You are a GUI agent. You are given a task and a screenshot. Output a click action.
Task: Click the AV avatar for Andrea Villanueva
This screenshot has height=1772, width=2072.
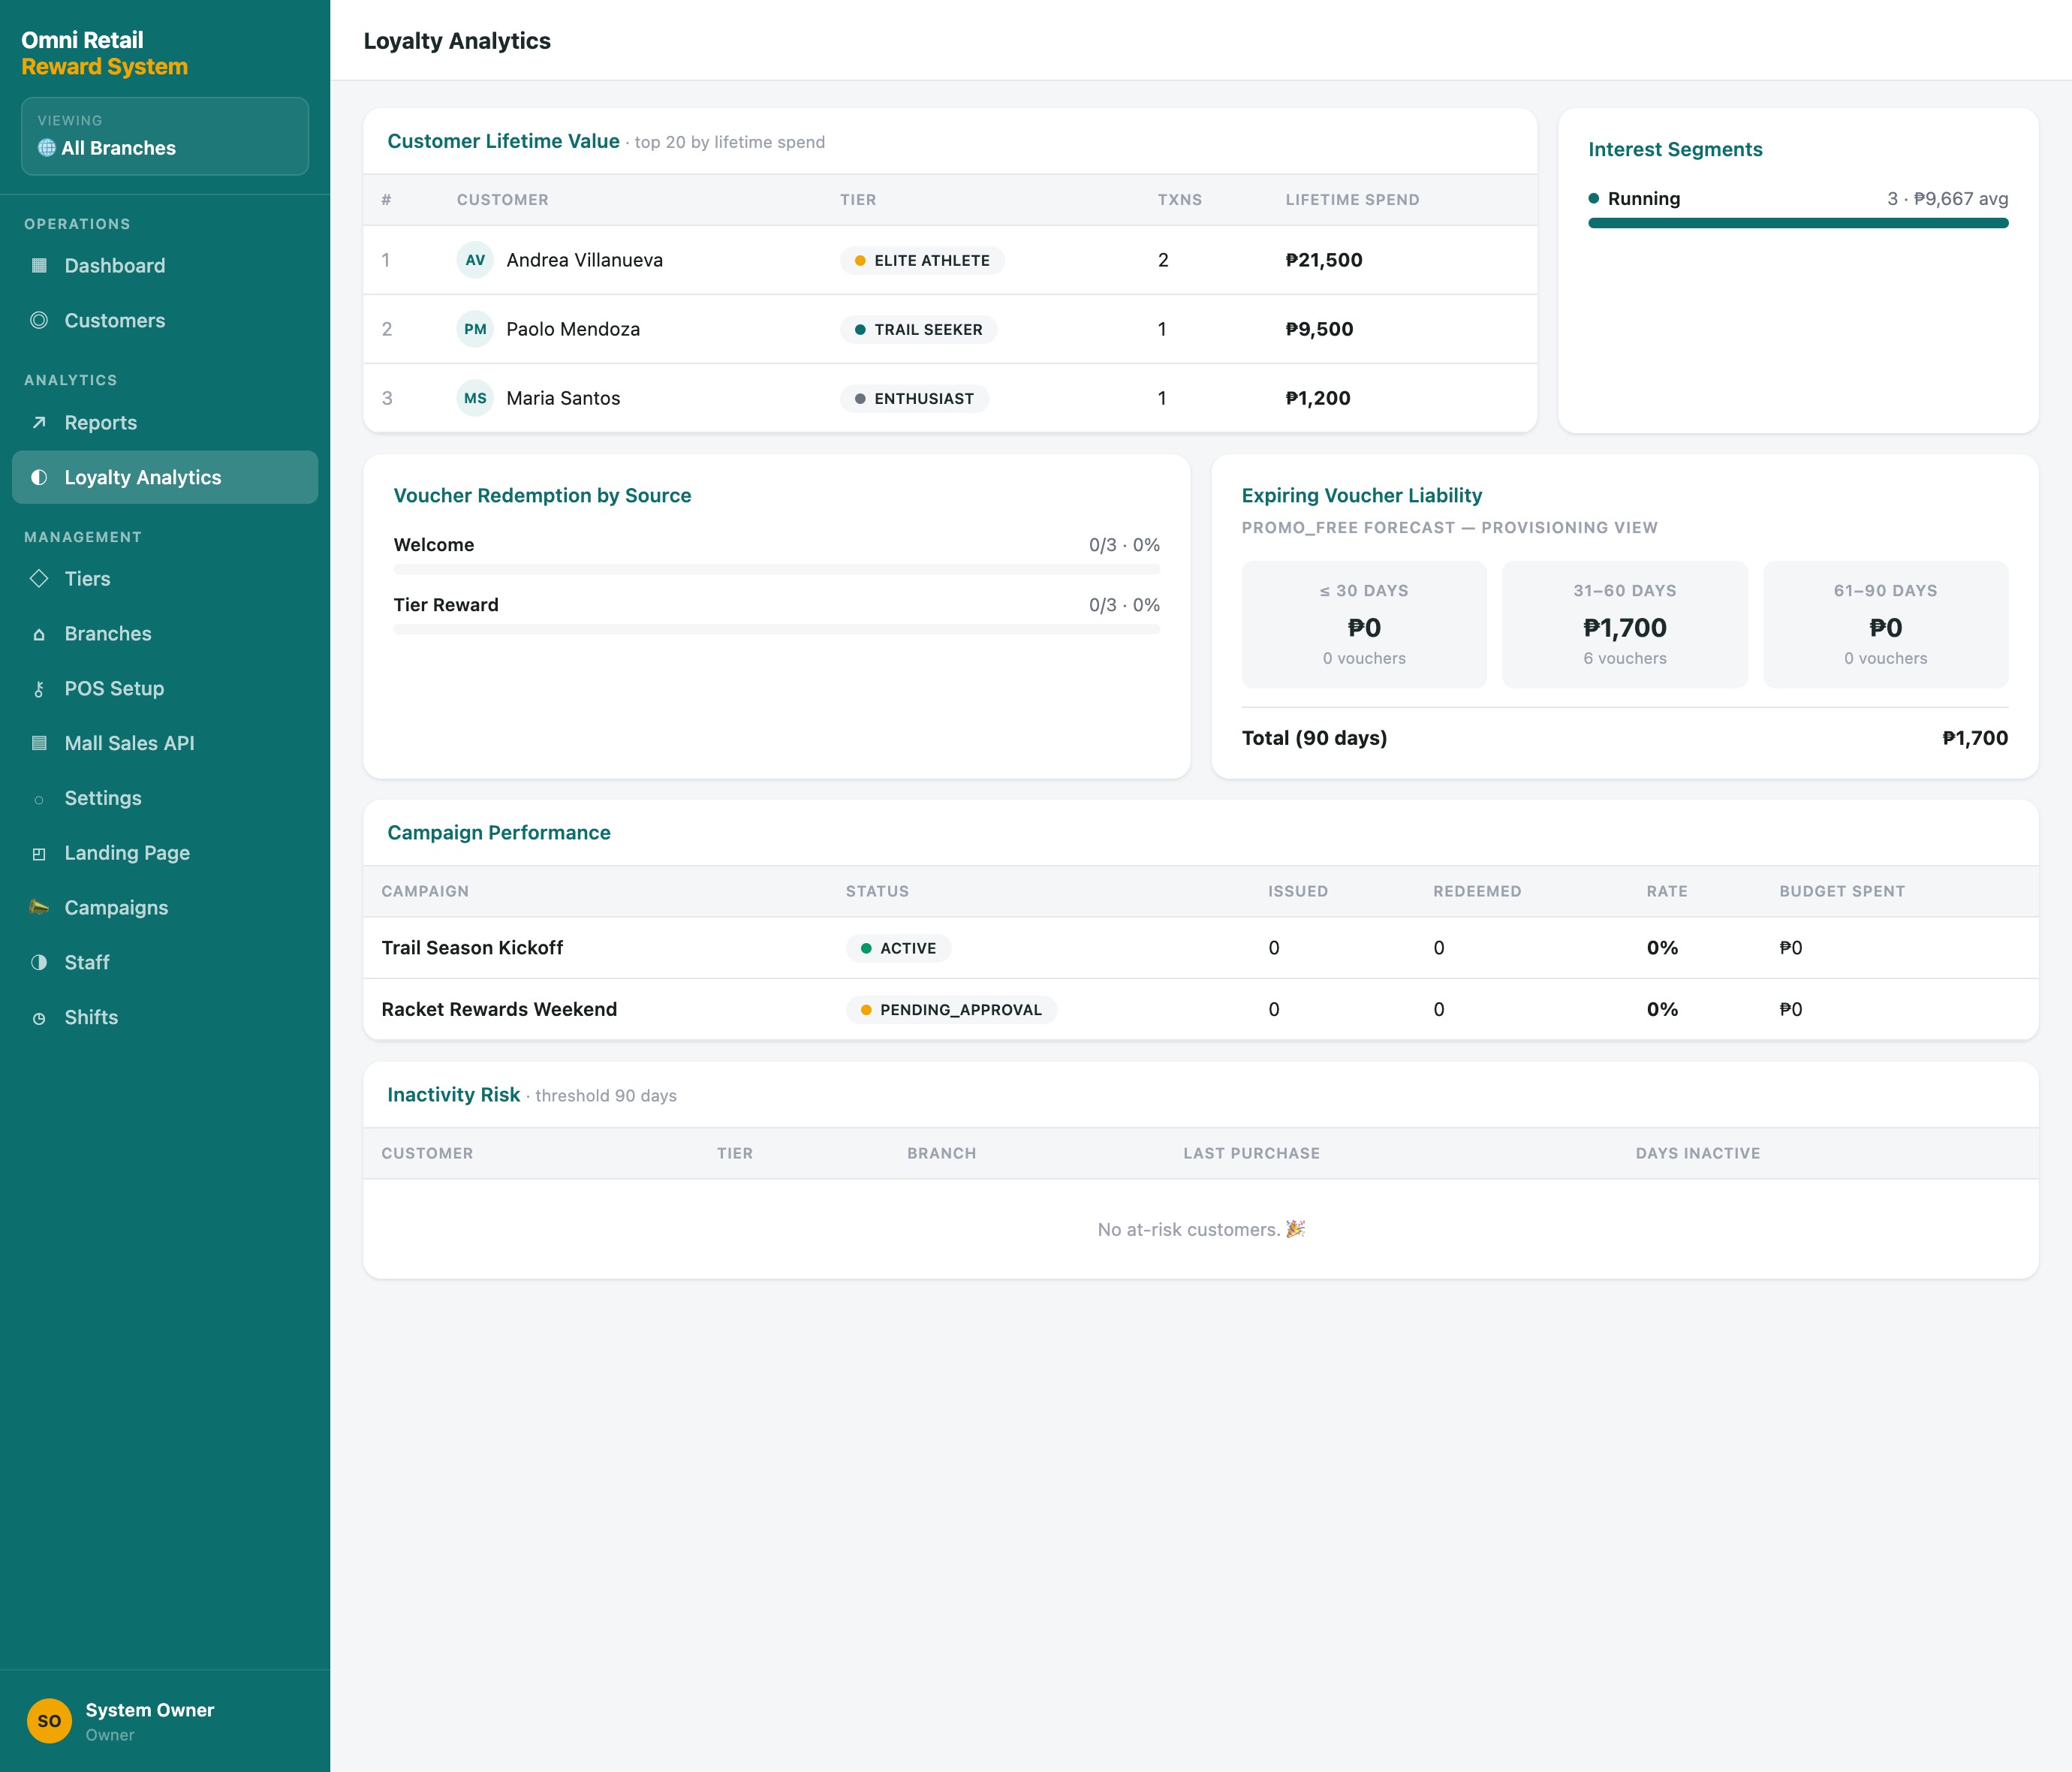click(x=475, y=260)
